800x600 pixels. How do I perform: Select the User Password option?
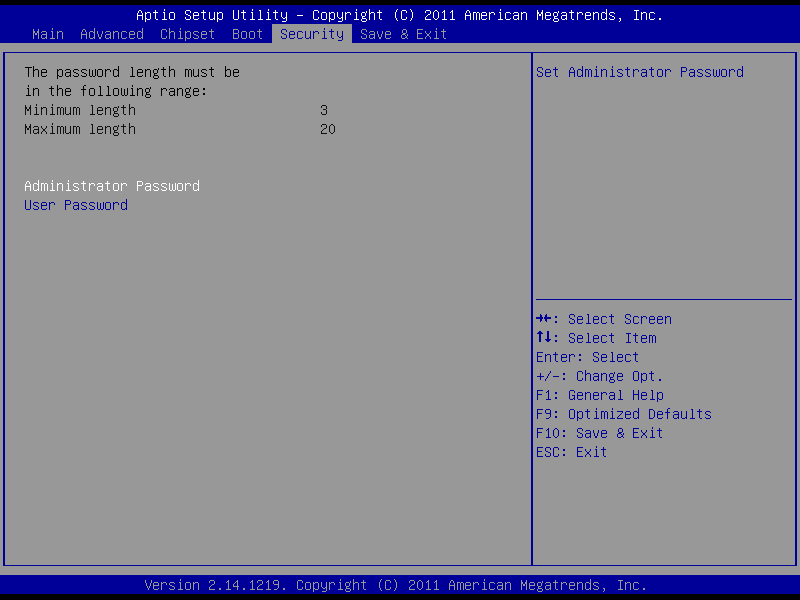[76, 205]
